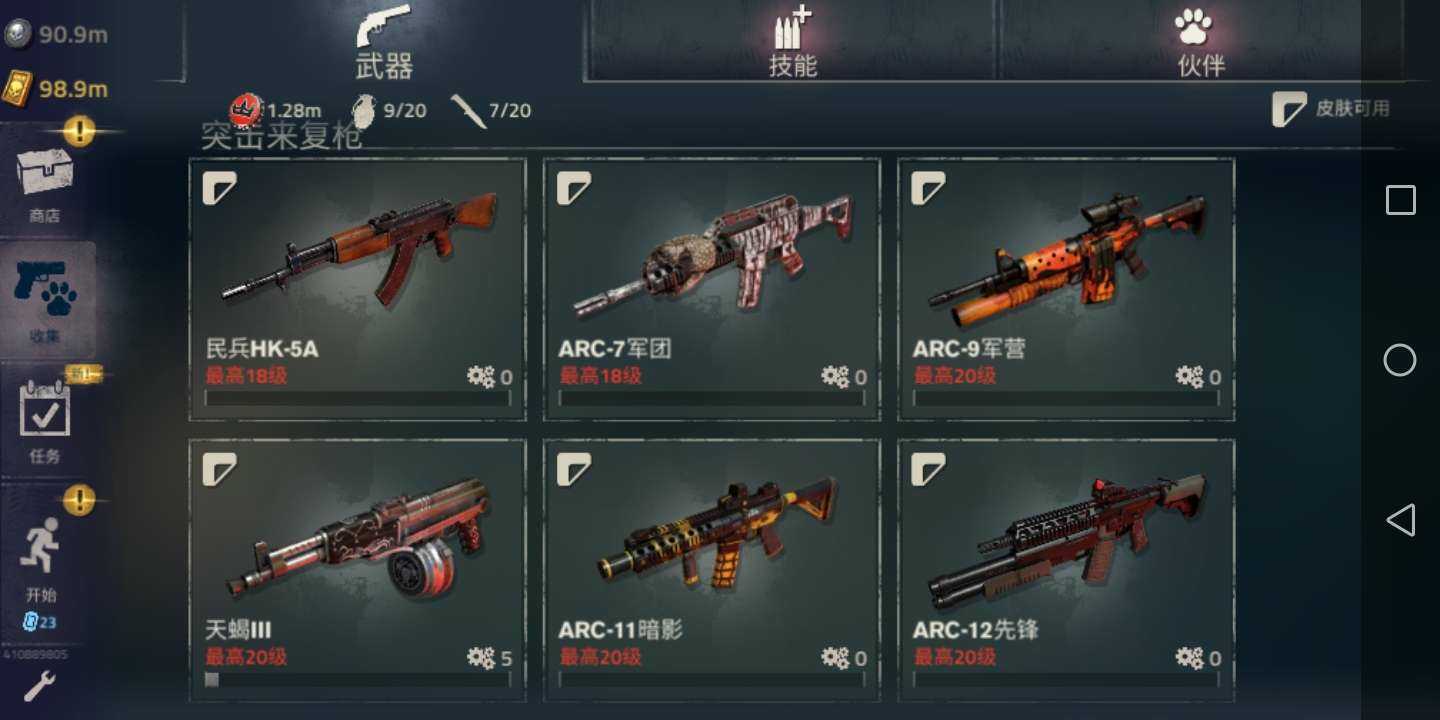
Task: Tap skin badge on ARC-12先锋 card
Action: (x=928, y=469)
